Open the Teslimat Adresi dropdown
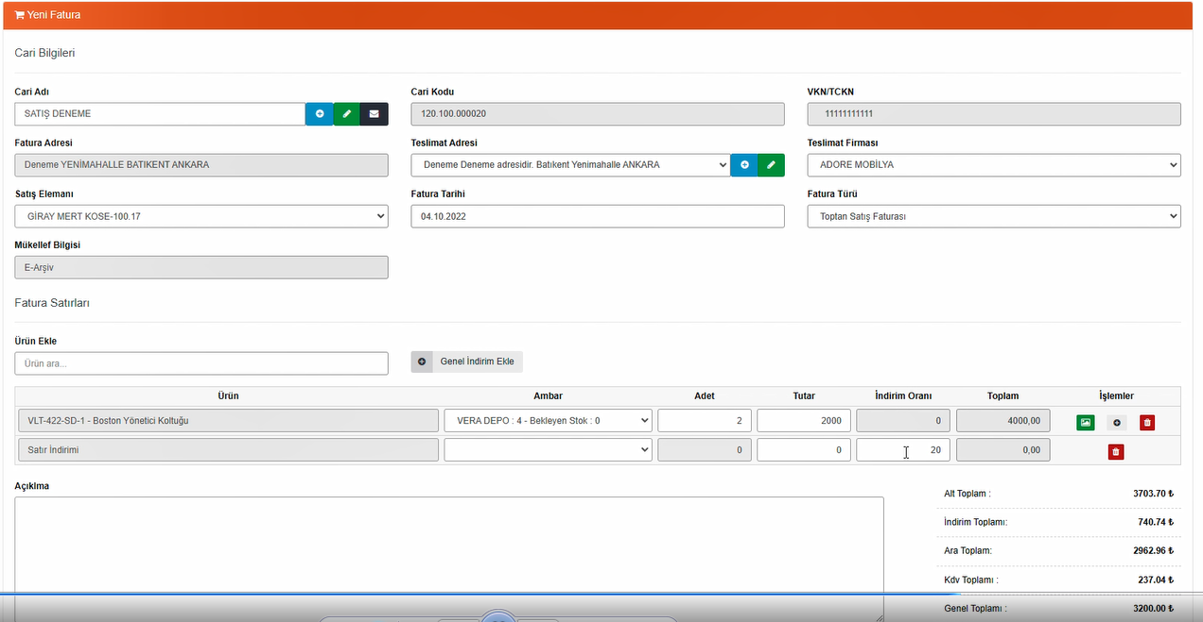 click(x=570, y=165)
